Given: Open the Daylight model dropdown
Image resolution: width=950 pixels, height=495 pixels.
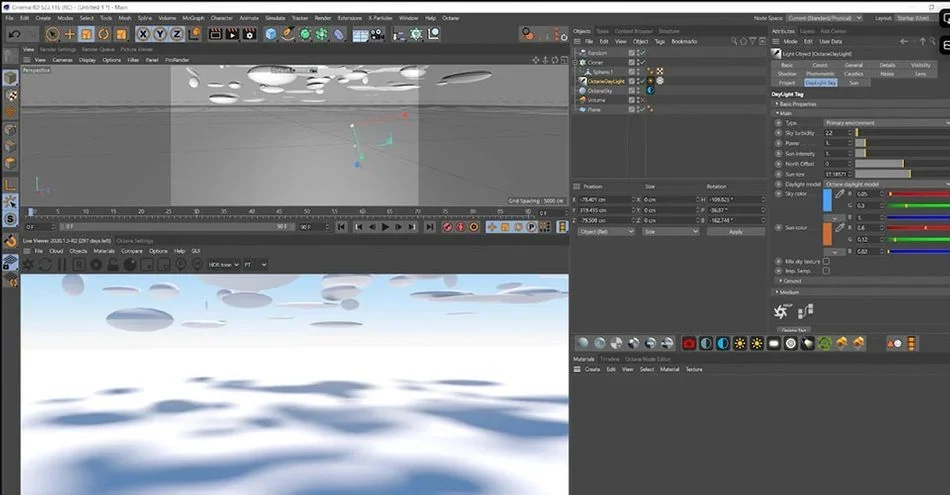Looking at the screenshot, I should tap(886, 184).
